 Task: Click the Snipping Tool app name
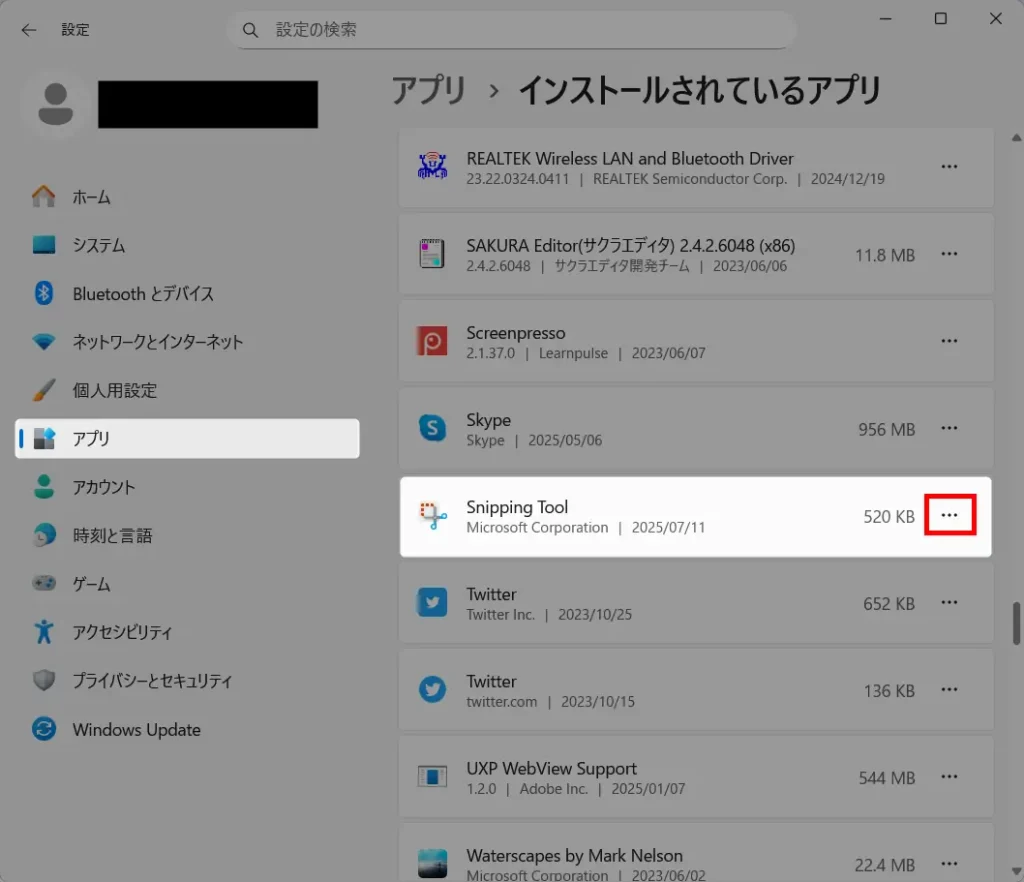tap(517, 507)
